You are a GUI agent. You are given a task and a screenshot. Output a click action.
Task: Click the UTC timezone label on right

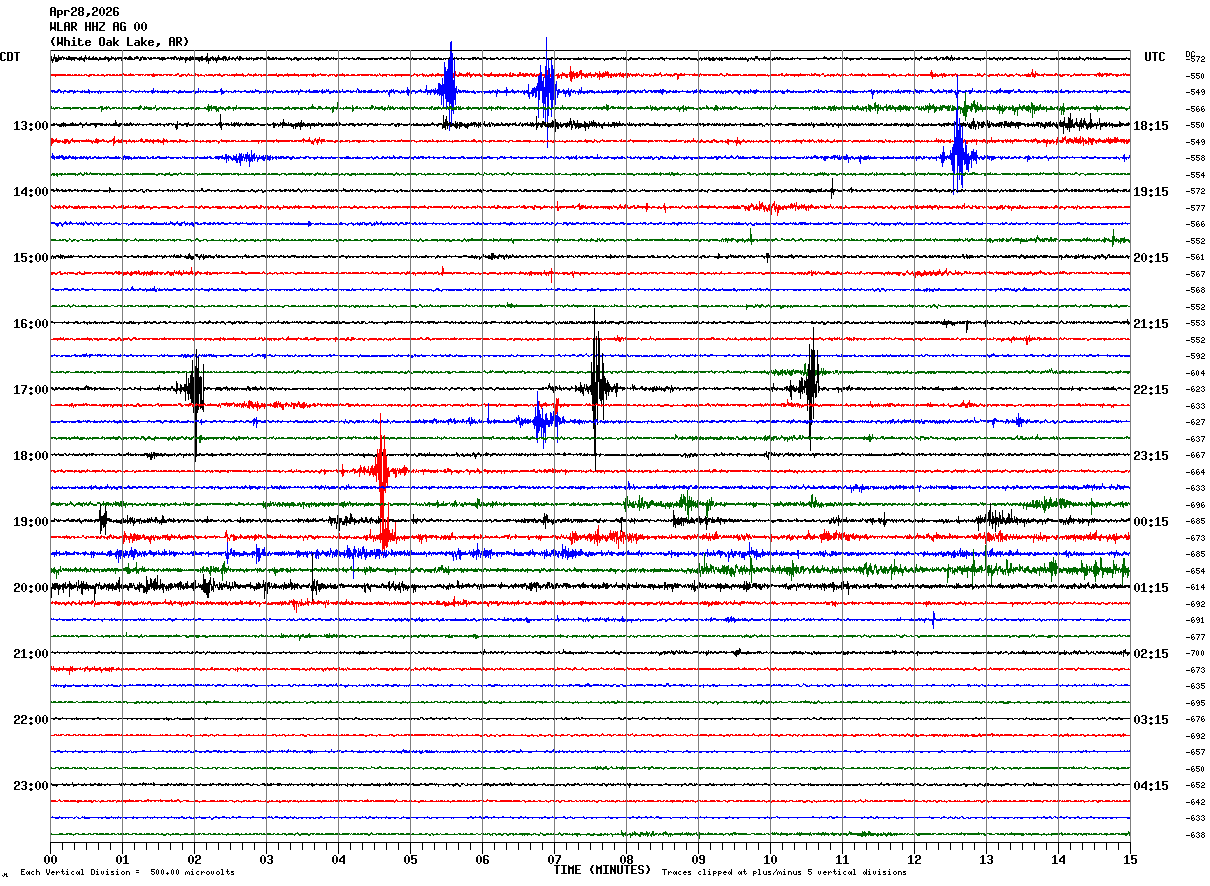[1154, 57]
